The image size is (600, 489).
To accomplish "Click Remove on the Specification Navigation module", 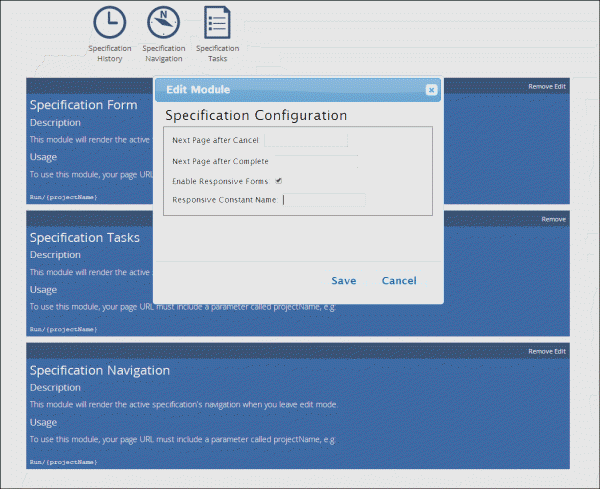I will click(540, 351).
